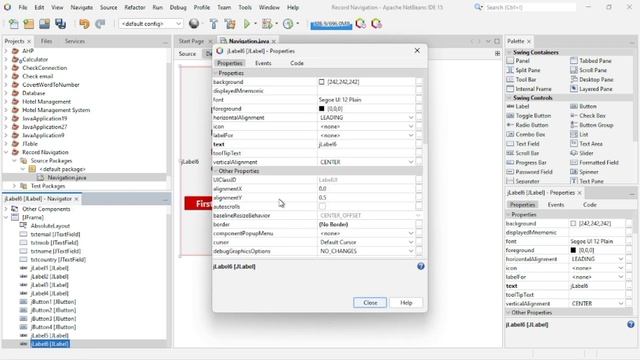Select Navigation.java in project tree
The width and height of the screenshot is (640, 360).
tap(67, 178)
